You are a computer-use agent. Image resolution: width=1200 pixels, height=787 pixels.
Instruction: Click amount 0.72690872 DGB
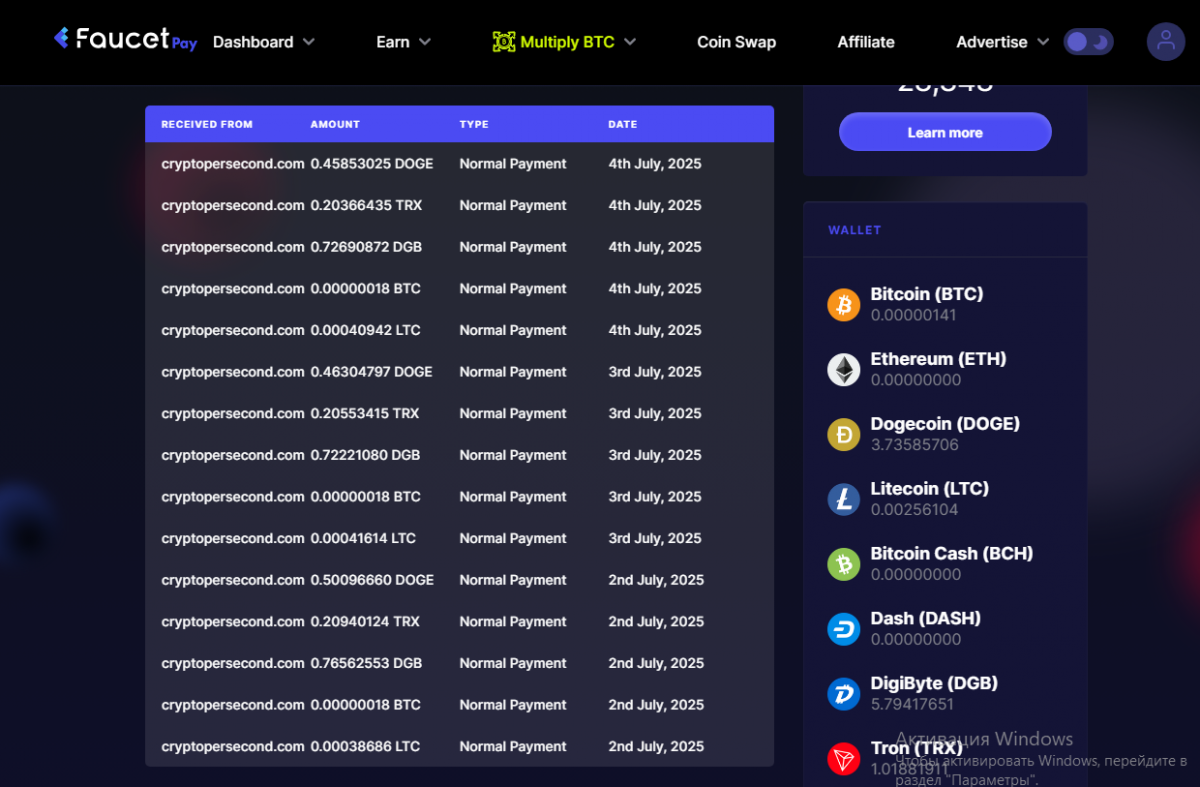366,247
